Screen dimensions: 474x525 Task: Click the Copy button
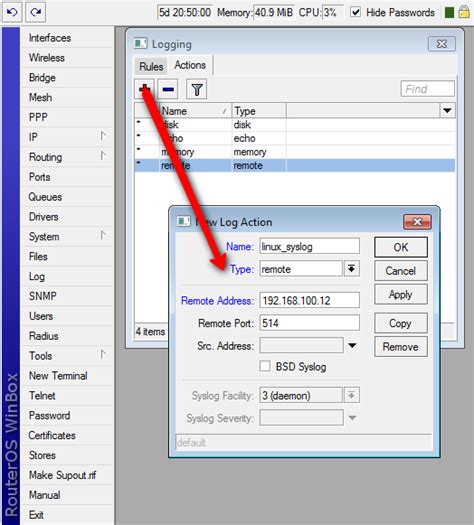401,323
